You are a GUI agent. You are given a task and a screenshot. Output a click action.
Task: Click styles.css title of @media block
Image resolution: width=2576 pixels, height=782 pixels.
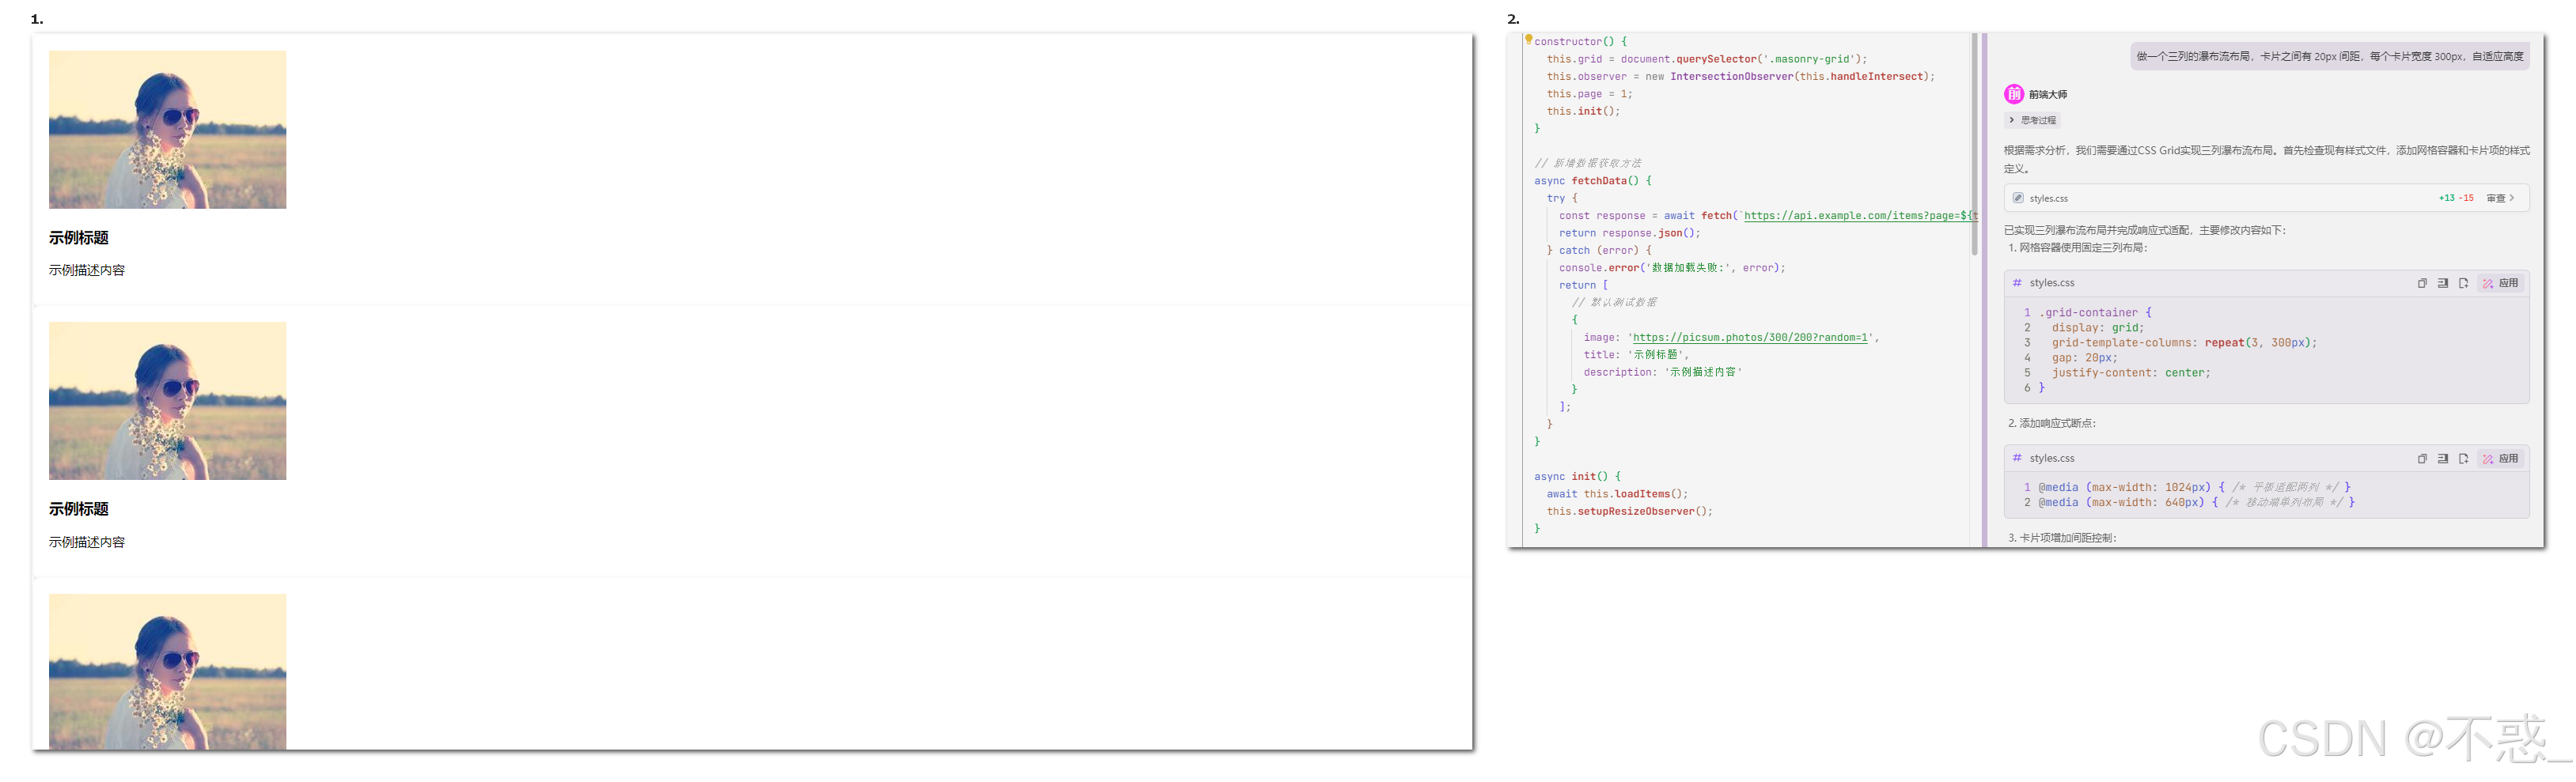(2052, 458)
